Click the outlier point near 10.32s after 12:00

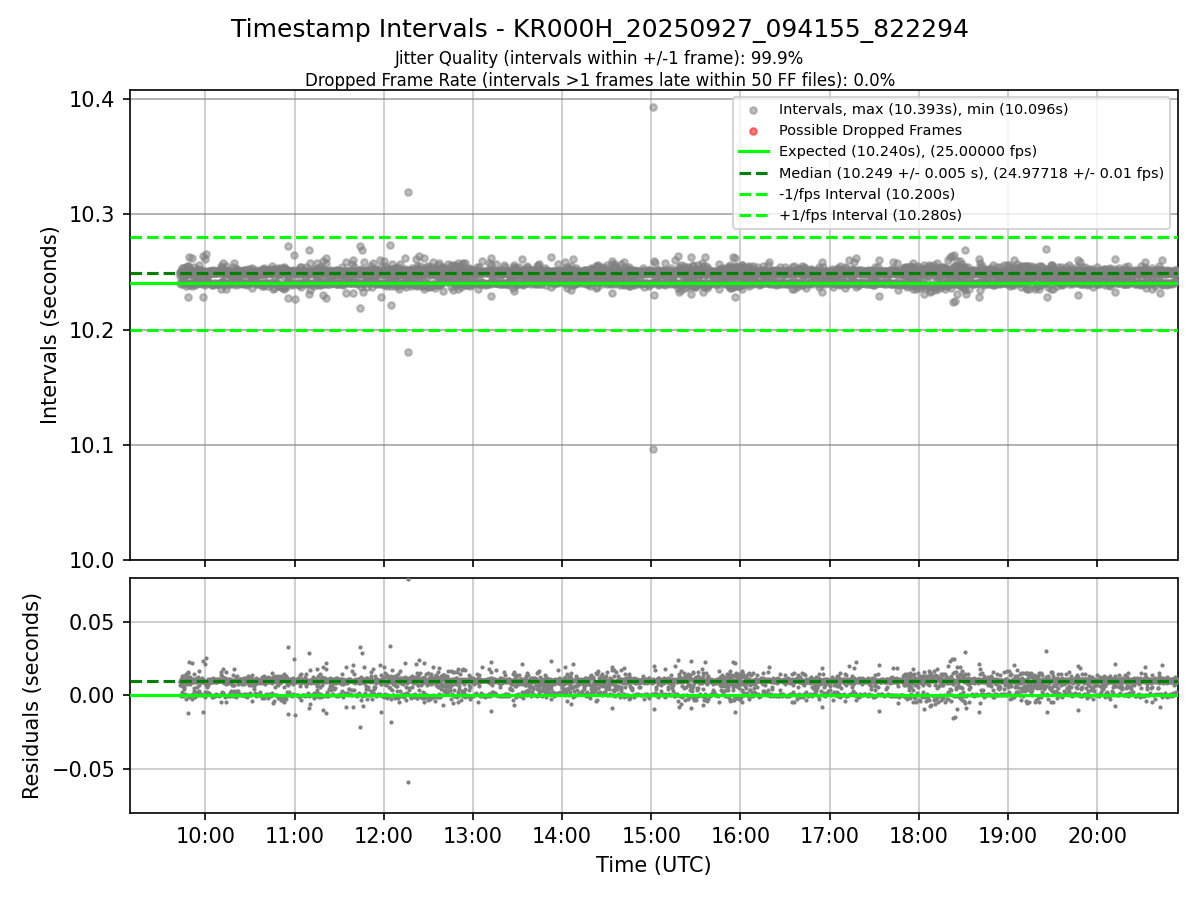point(408,192)
